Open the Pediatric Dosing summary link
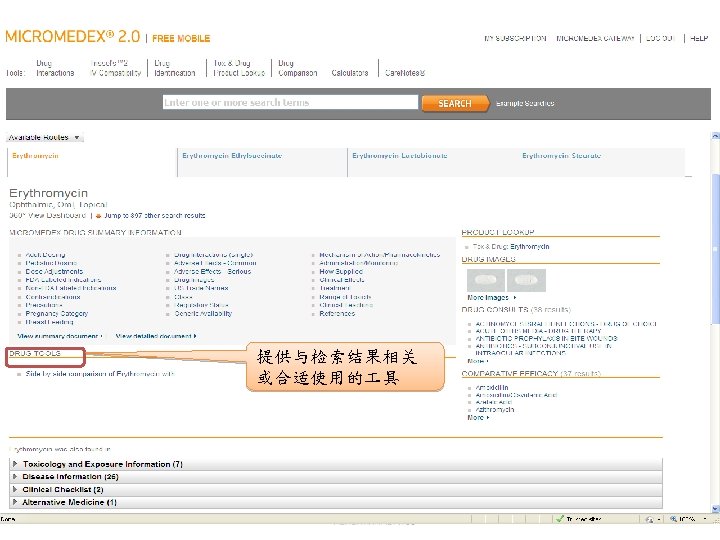 tap(51, 263)
